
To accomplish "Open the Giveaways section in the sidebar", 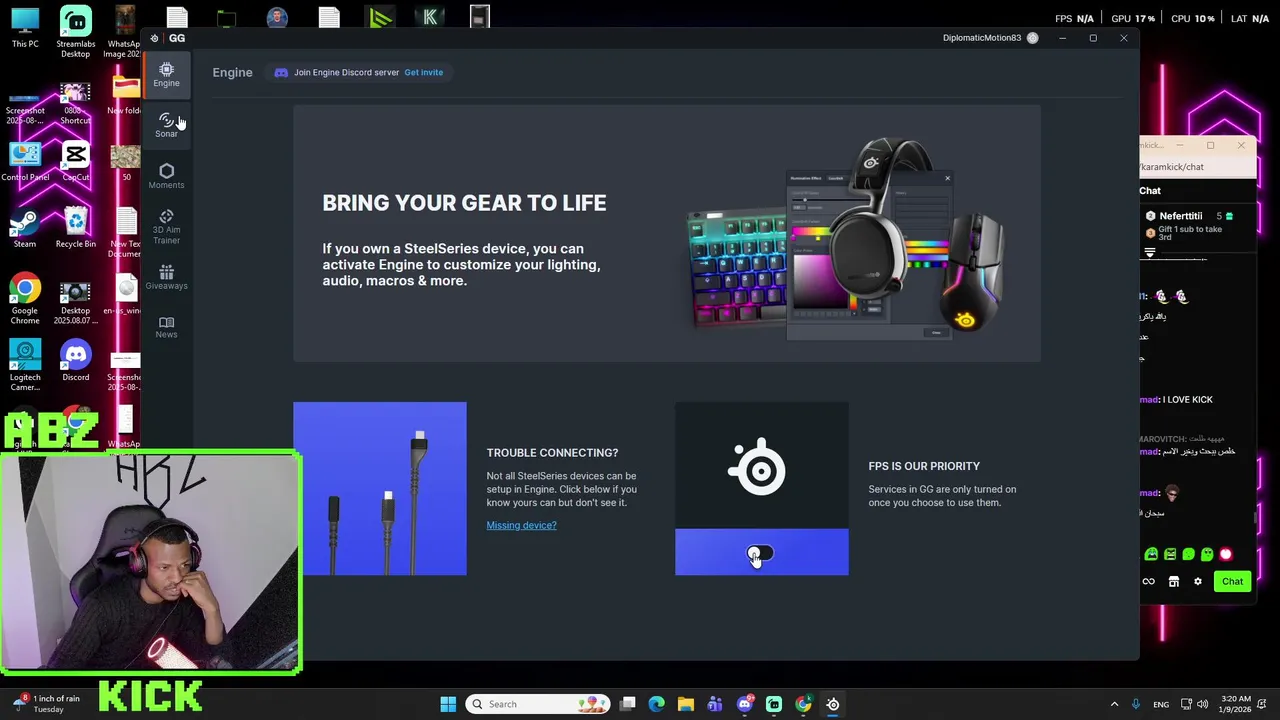I will (x=166, y=277).
